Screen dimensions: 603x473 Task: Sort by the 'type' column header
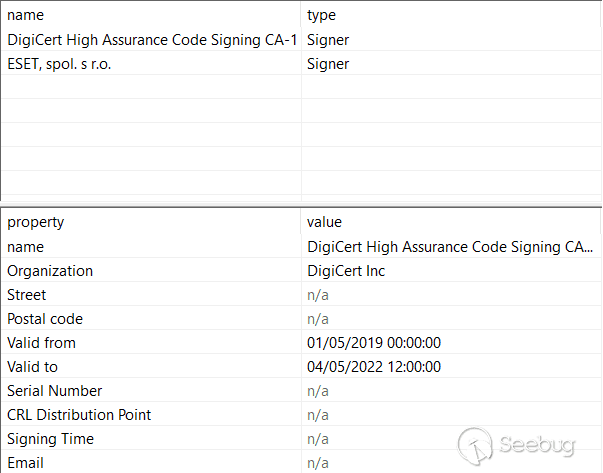pyautogui.click(x=321, y=16)
